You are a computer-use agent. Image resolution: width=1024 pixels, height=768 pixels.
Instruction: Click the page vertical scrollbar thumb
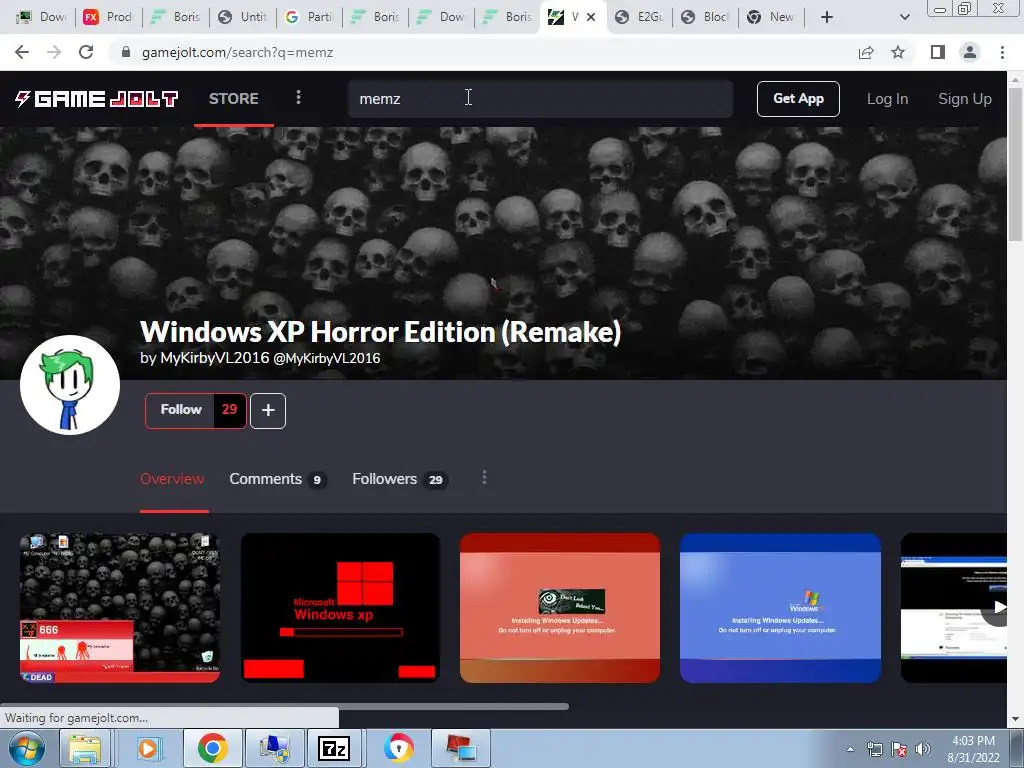[1015, 163]
